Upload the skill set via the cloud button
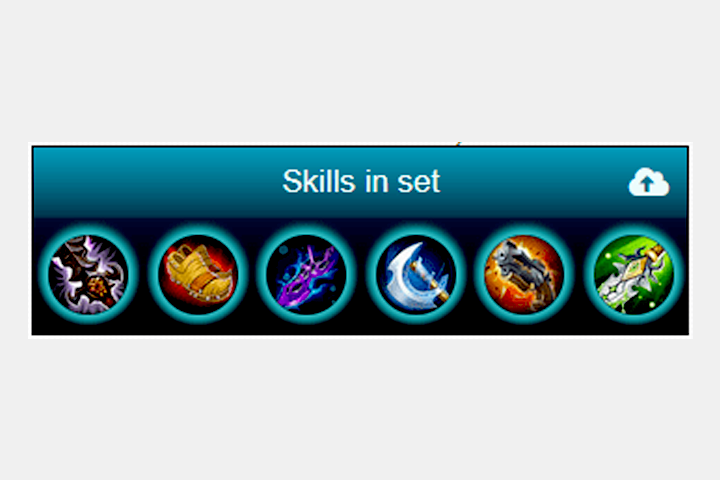This screenshot has height=480, width=720. [649, 182]
